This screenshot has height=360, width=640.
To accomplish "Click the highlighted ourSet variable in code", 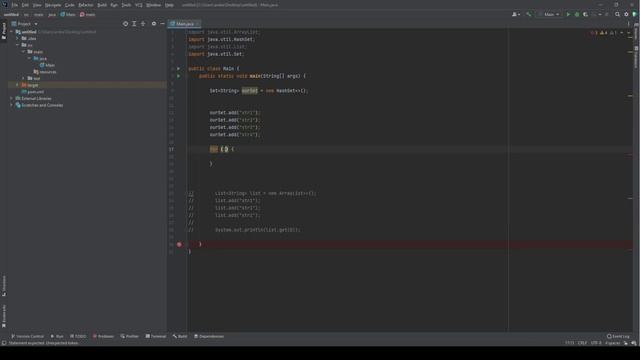I will tap(249, 91).
